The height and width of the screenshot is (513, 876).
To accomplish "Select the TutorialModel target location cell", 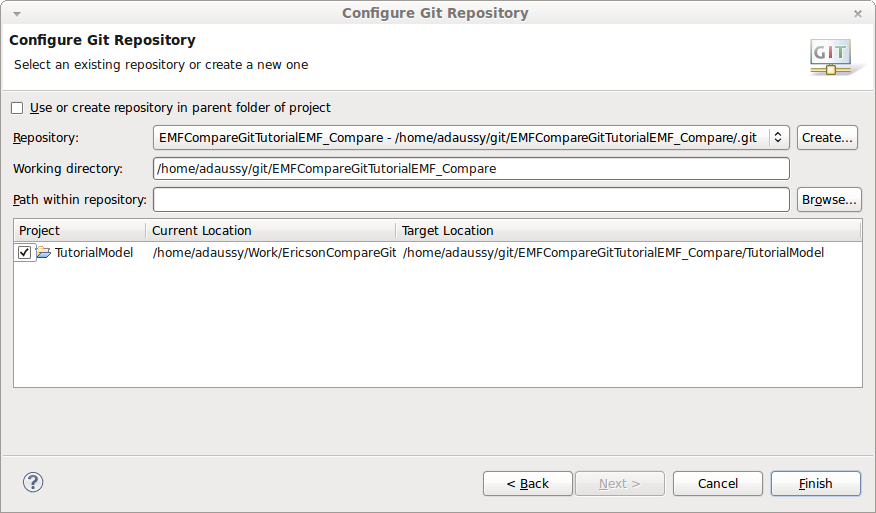I will 613,253.
